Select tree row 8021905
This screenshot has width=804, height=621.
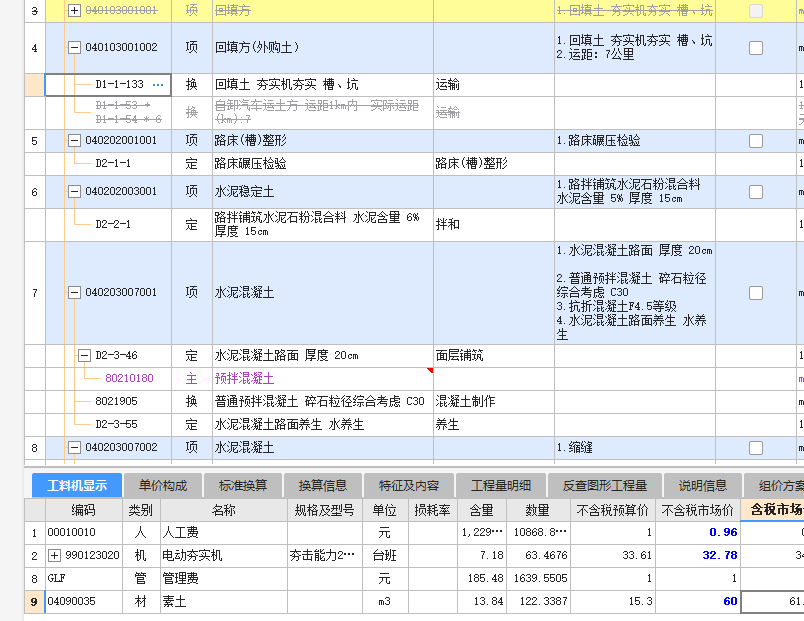point(116,402)
